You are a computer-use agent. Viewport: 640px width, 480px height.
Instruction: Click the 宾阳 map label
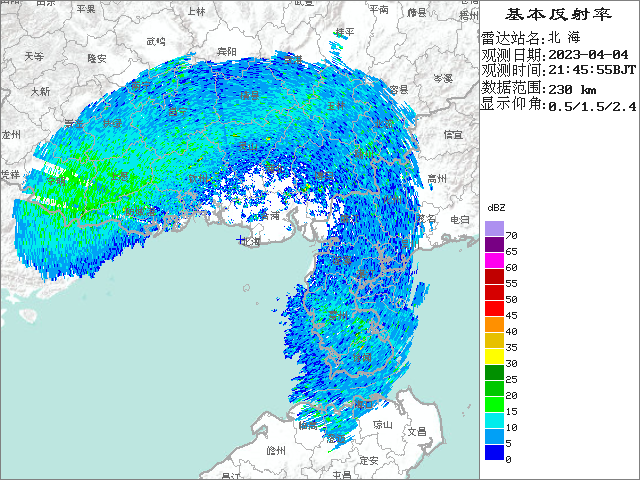pos(227,51)
